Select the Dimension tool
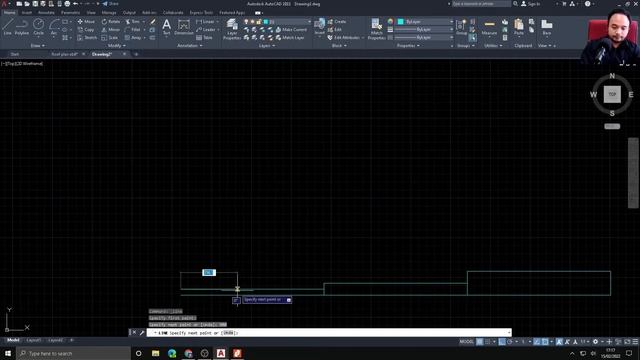This screenshot has width=640, height=360. (184, 27)
